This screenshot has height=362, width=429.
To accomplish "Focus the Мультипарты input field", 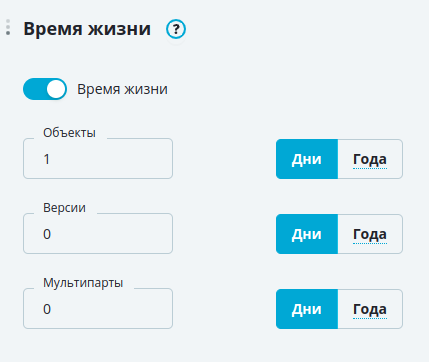I will [x=98, y=309].
